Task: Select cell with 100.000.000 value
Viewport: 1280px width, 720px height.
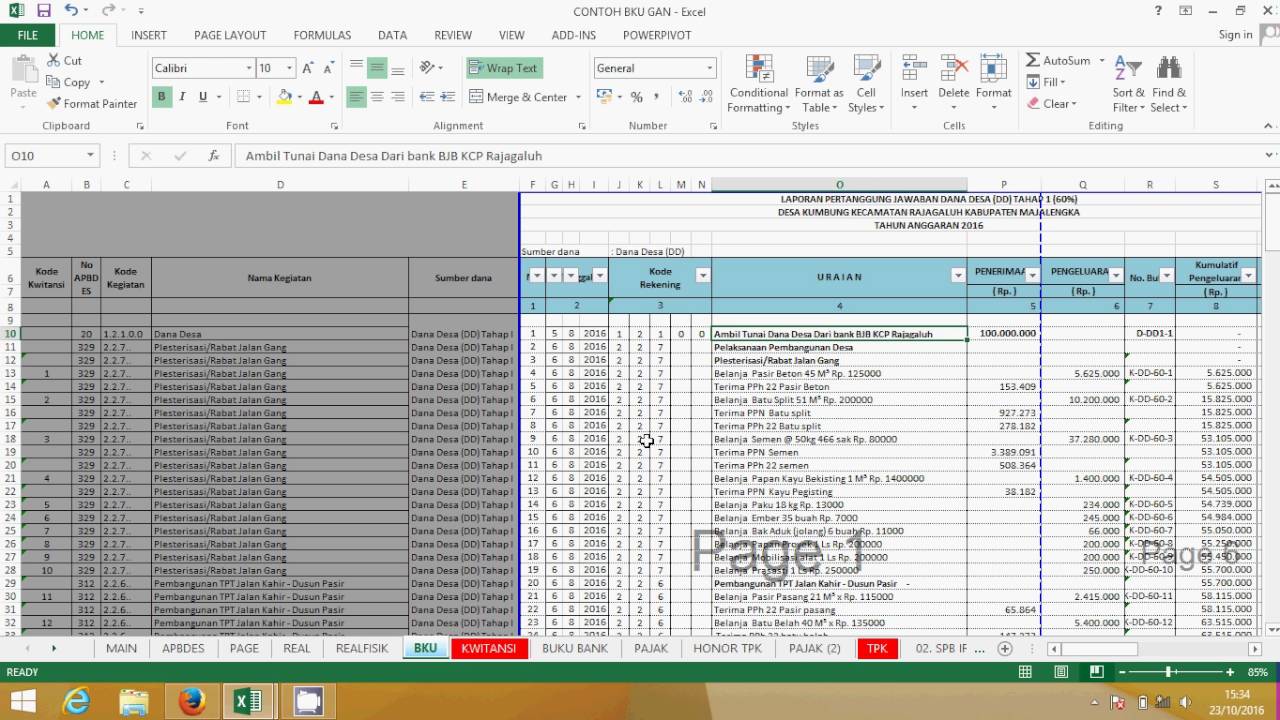Action: tap(1003, 333)
